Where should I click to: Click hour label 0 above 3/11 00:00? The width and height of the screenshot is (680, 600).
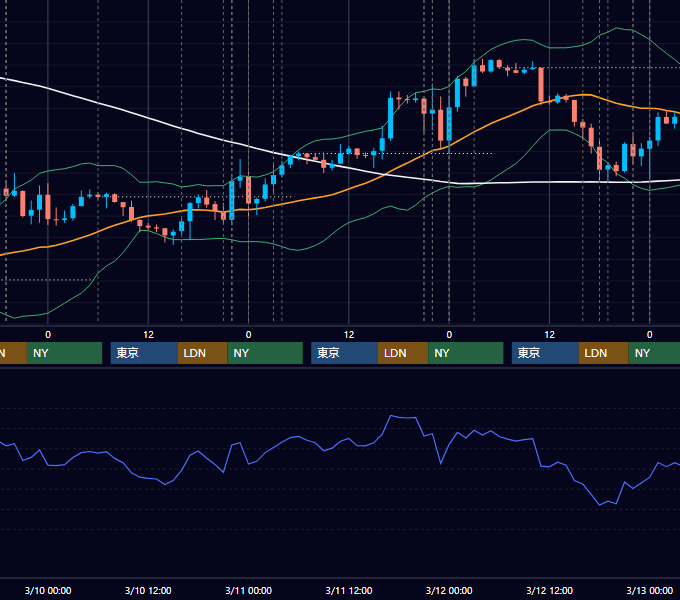248,335
